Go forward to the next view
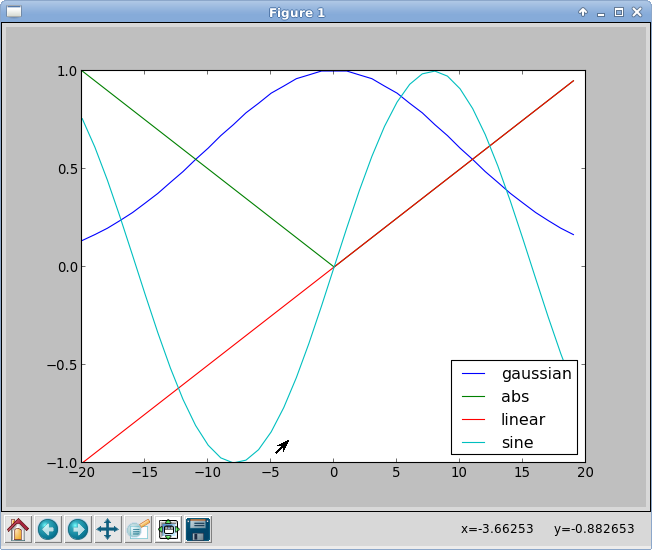This screenshot has height=550, width=652. click(78, 529)
